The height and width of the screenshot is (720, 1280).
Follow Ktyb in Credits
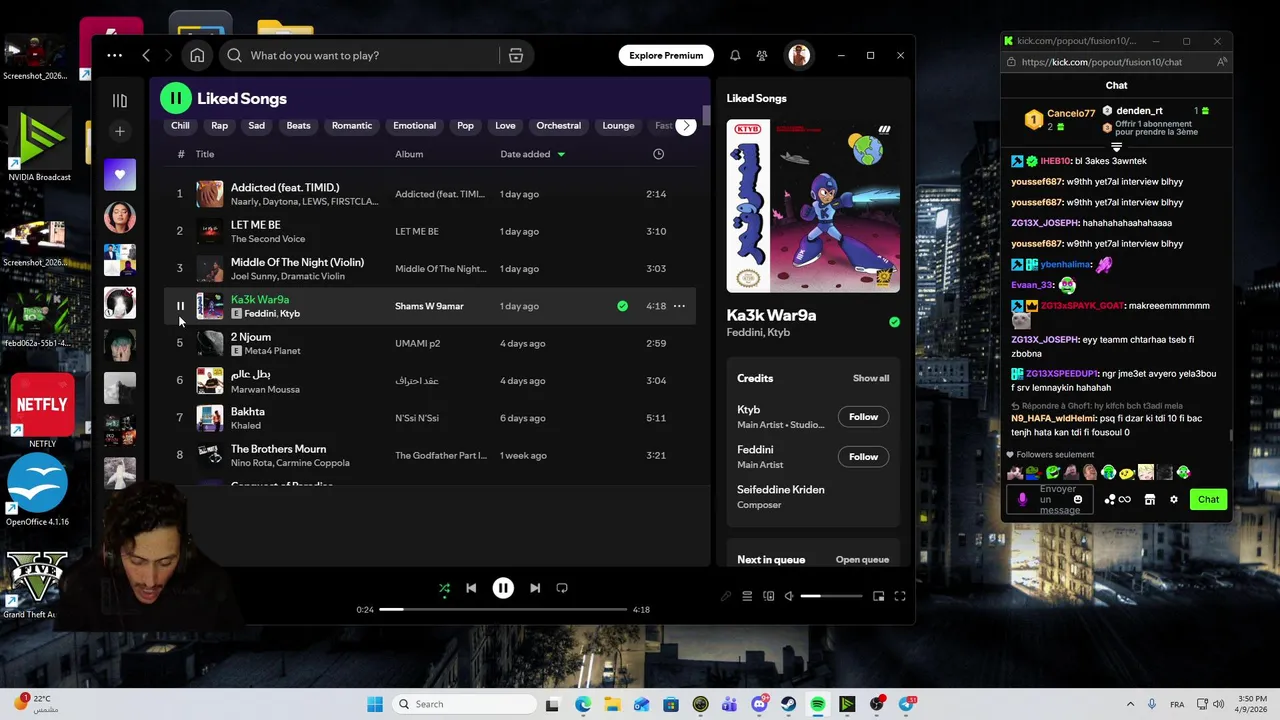click(863, 417)
